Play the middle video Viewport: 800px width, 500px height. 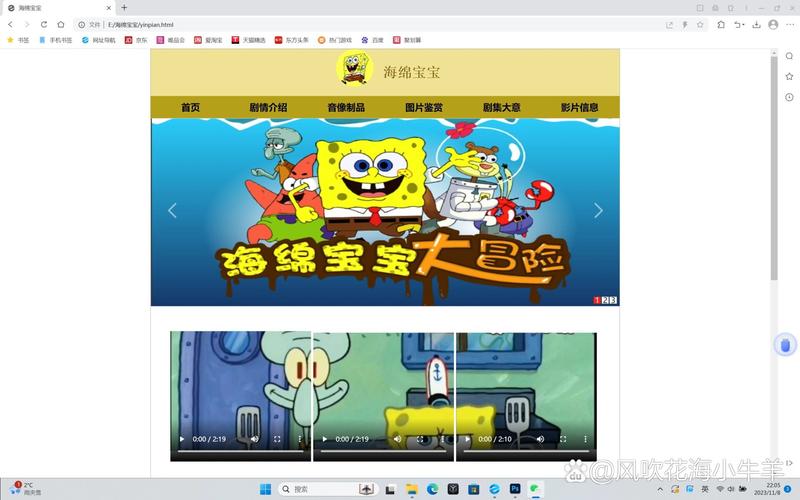point(324,439)
